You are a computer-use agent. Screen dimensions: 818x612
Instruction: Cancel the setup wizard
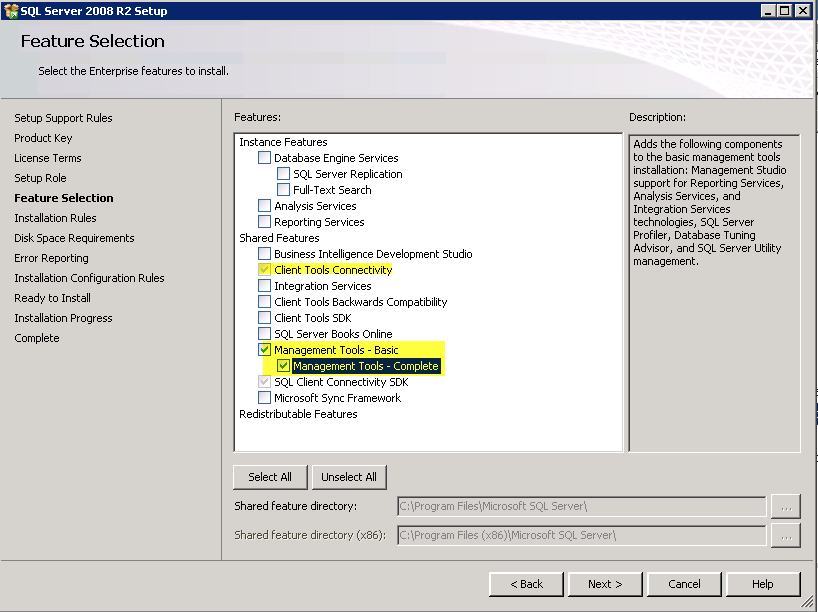tap(684, 584)
